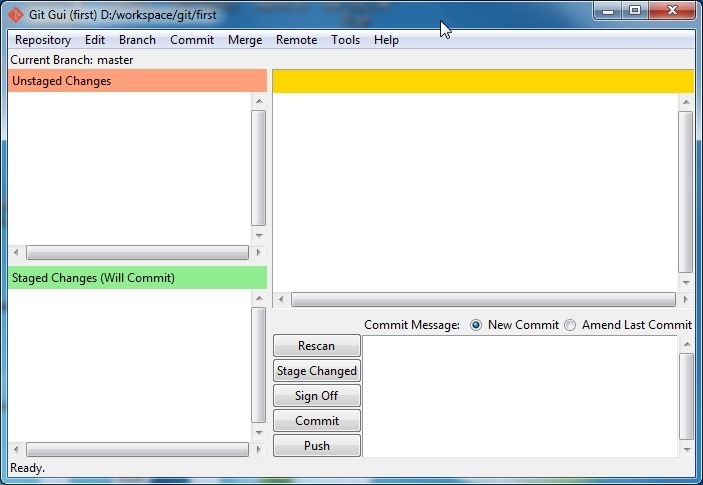703x485 pixels.
Task: Click right arrow of Staged Changes horizontal scrollbar
Action: click(258, 449)
